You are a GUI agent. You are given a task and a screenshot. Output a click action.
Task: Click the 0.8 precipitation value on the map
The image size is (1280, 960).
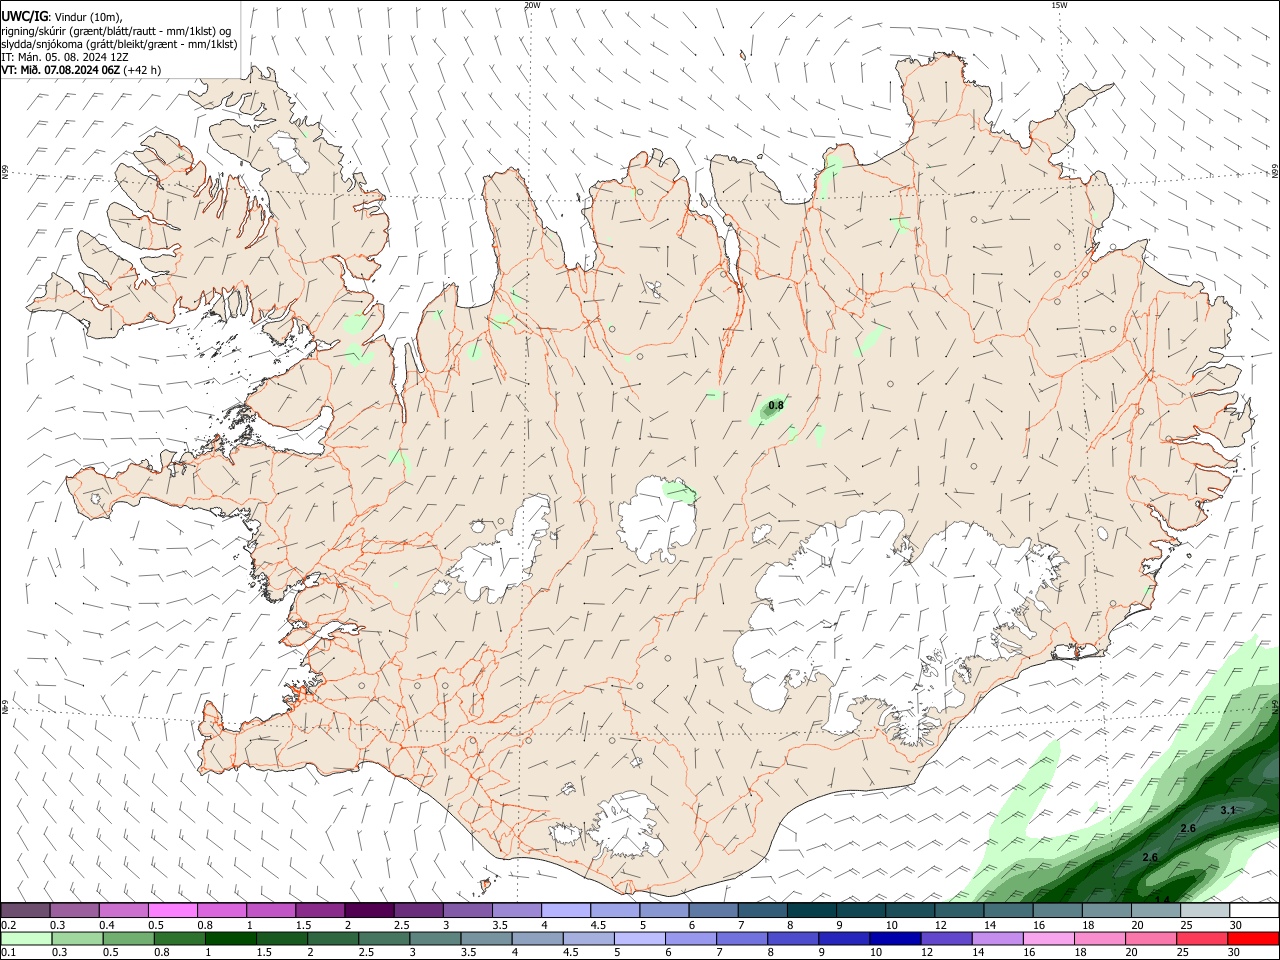(776, 405)
